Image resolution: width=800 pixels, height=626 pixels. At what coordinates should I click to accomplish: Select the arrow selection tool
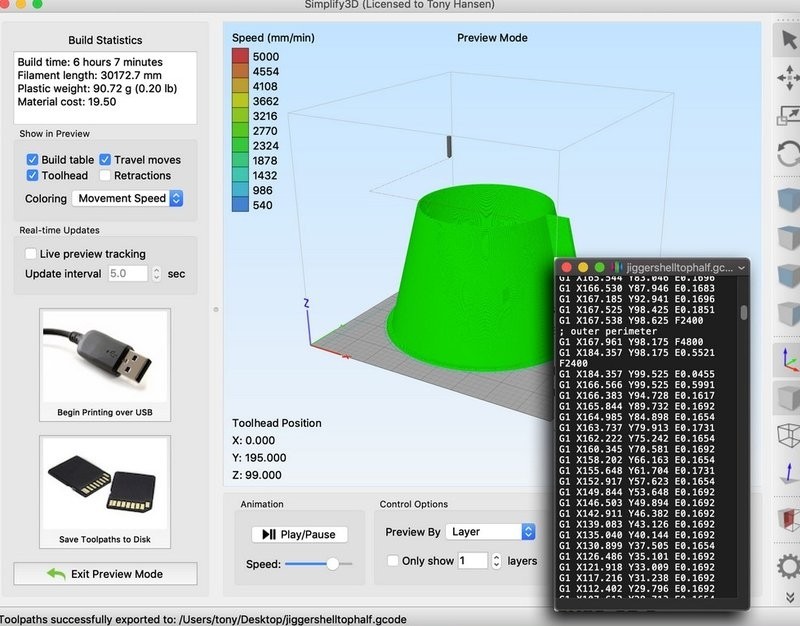click(x=787, y=42)
